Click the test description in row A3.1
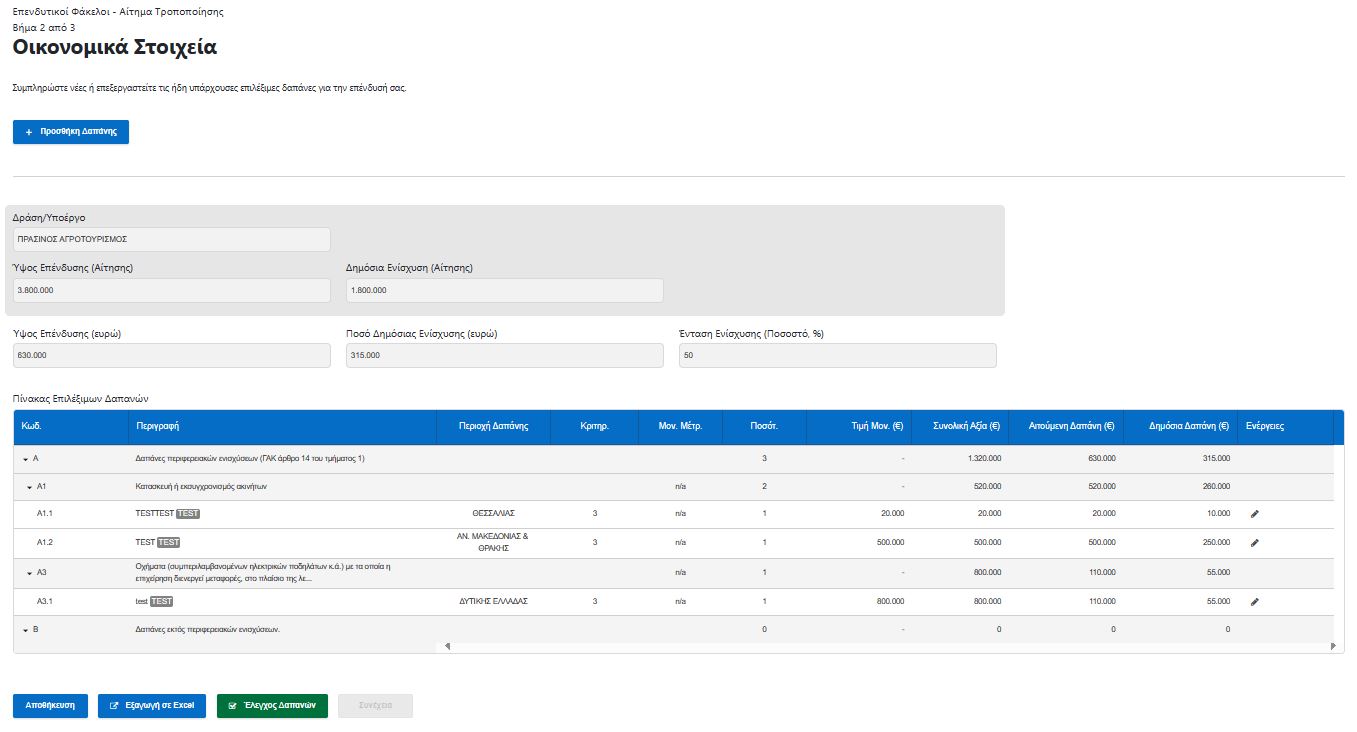Image resolution: width=1357 pixels, height=732 pixels. [141, 601]
